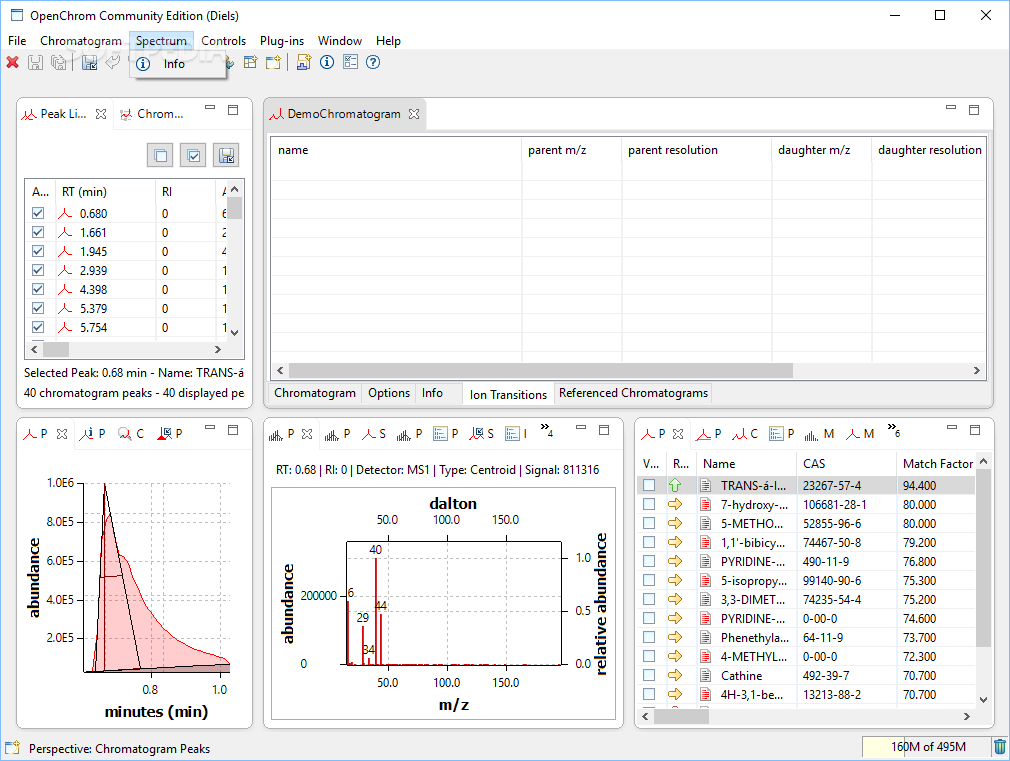Click ion transitions table right scroll arrow
This screenshot has width=1010, height=761.
(977, 371)
